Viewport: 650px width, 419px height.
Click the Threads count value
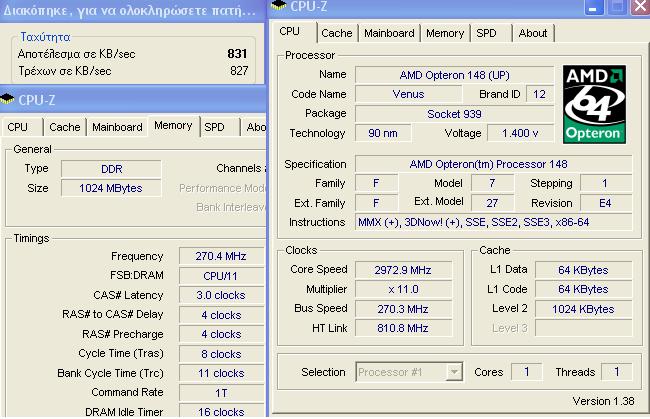coord(616,371)
